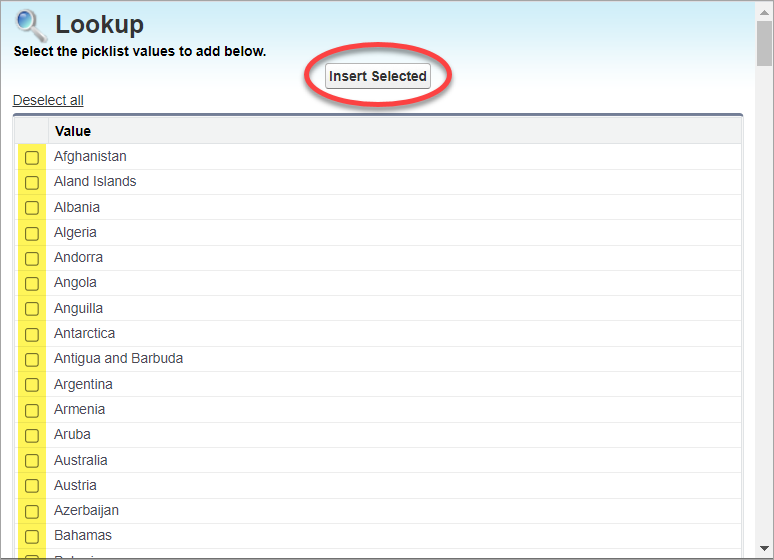The height and width of the screenshot is (560, 774).
Task: Click the Algeria value text
Action: pyautogui.click(x=76, y=233)
